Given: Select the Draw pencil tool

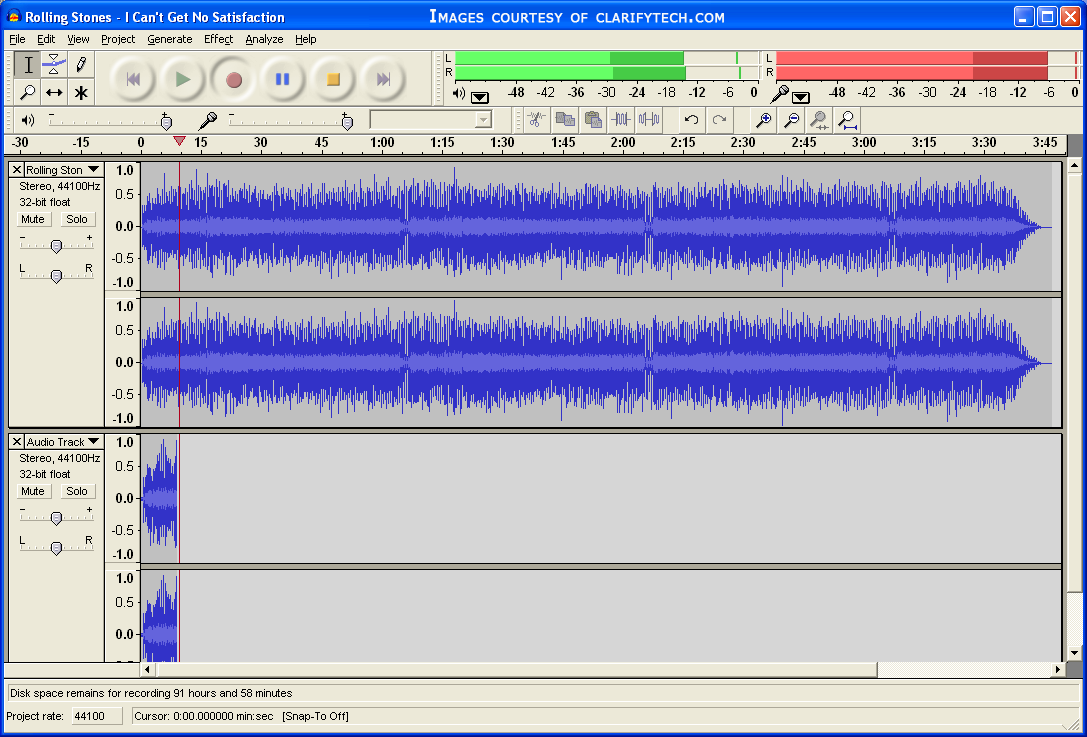Looking at the screenshot, I should 81,65.
